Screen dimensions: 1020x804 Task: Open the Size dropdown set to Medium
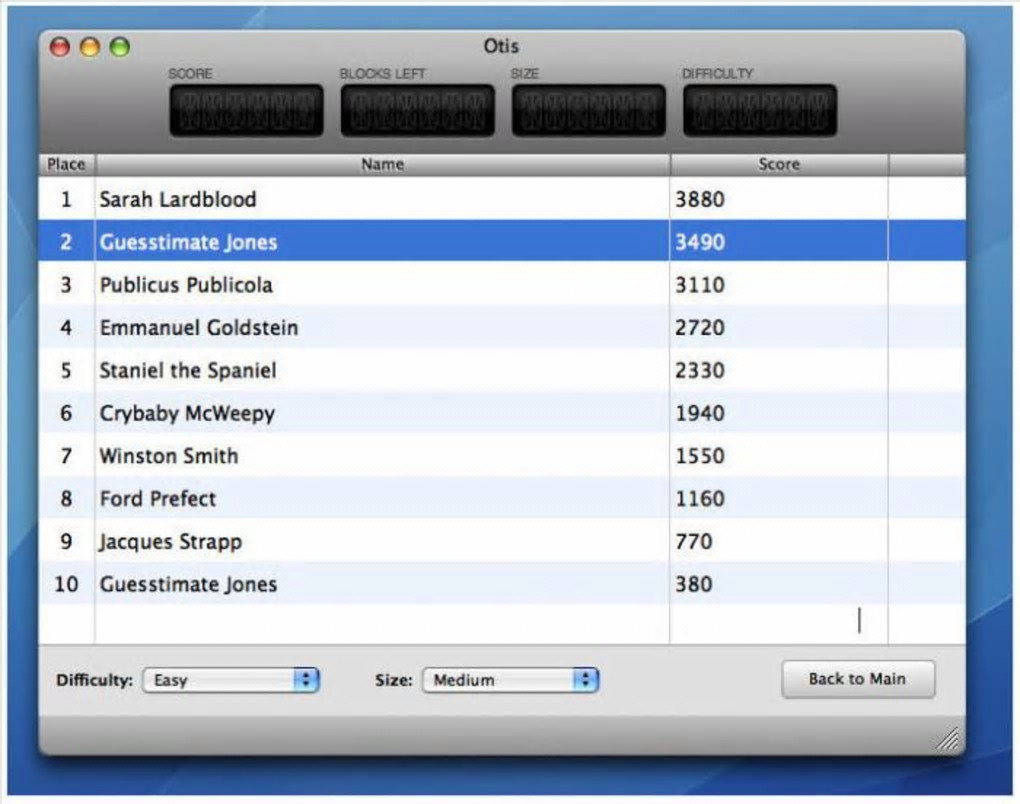(x=510, y=680)
